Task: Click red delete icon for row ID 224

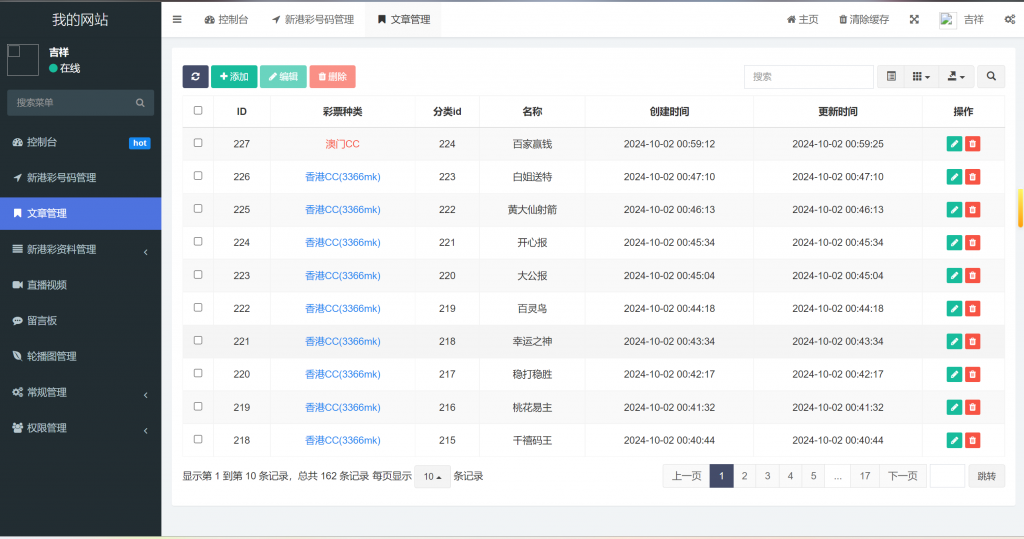Action: tap(972, 243)
